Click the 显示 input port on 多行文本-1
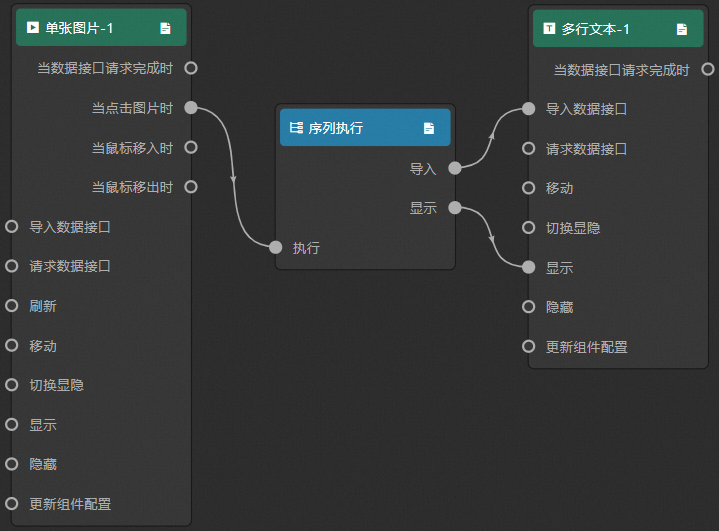 (x=529, y=267)
